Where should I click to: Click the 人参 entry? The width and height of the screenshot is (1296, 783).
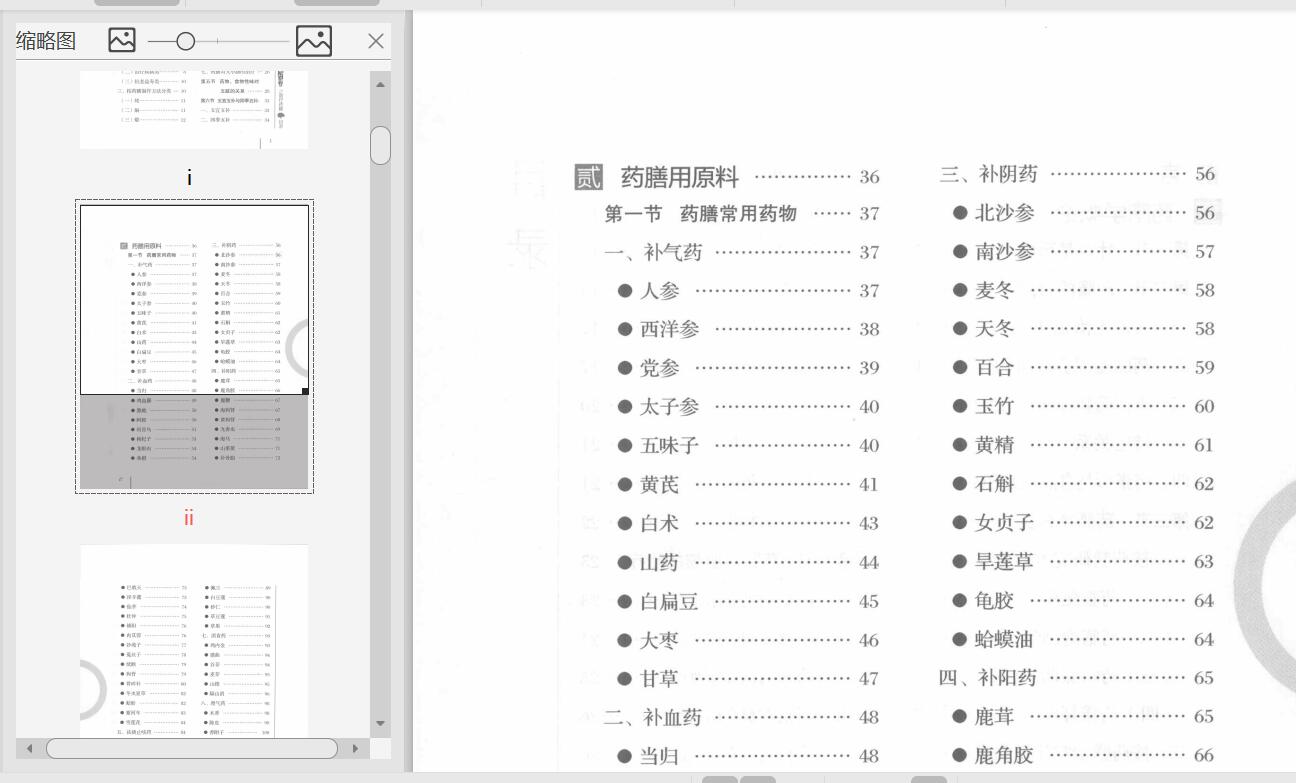pyautogui.click(x=748, y=291)
